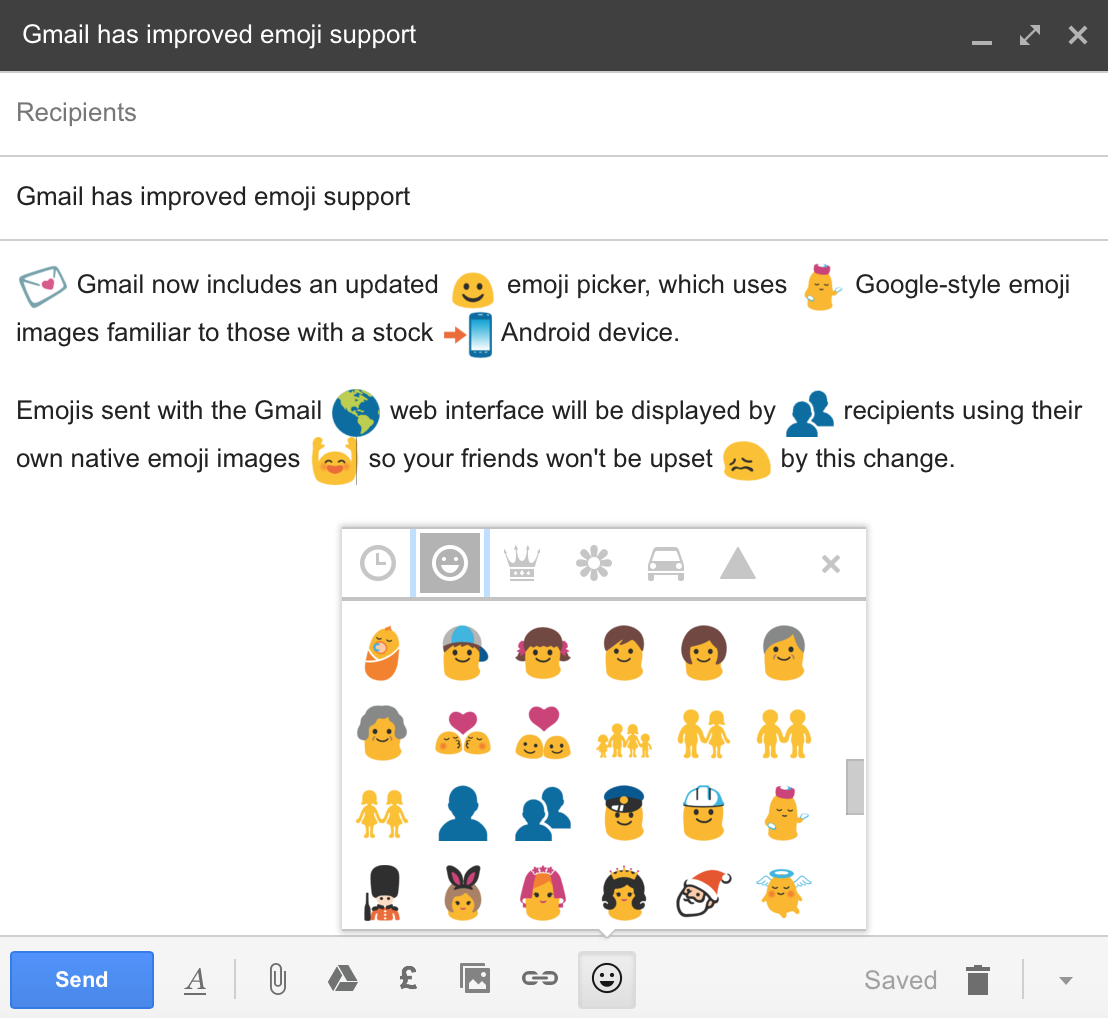The height and width of the screenshot is (1018, 1108).
Task: Pick the two blue silhouettes emoji in picker
Action: coord(543,814)
